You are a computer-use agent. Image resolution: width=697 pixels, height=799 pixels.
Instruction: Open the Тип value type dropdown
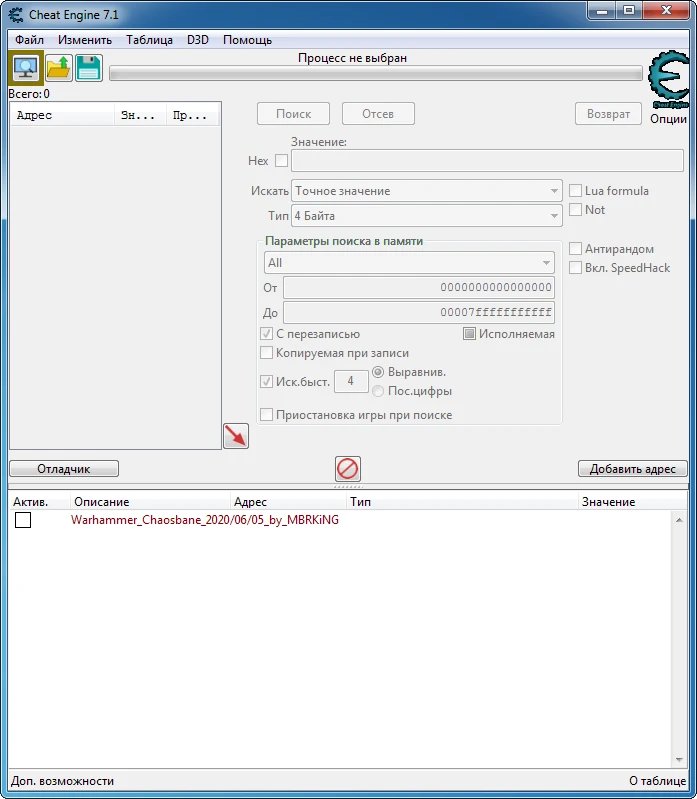[x=427, y=216]
